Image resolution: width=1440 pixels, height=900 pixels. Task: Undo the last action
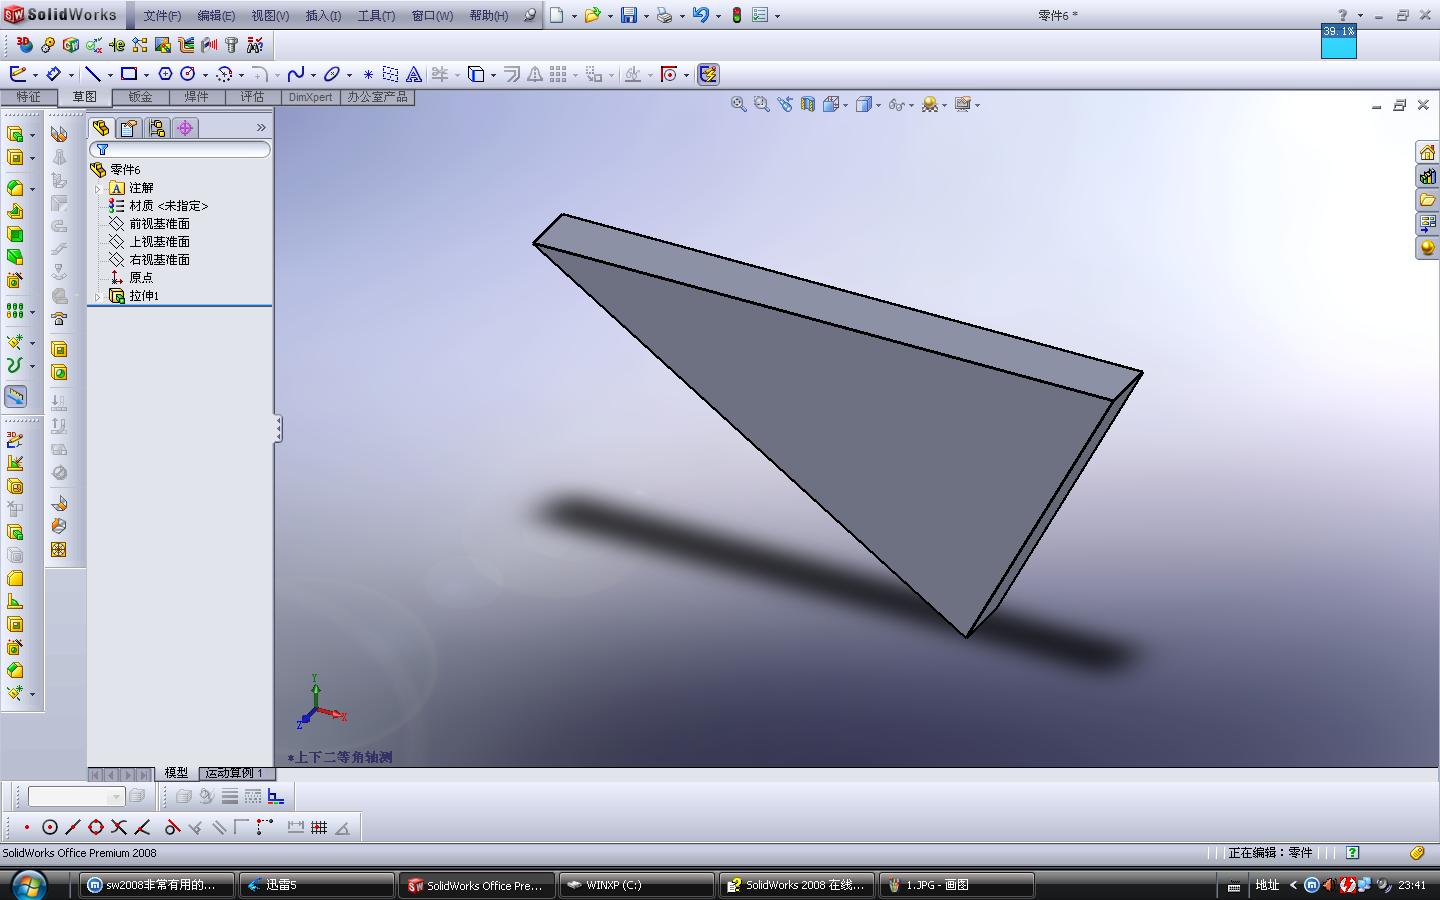coord(701,15)
